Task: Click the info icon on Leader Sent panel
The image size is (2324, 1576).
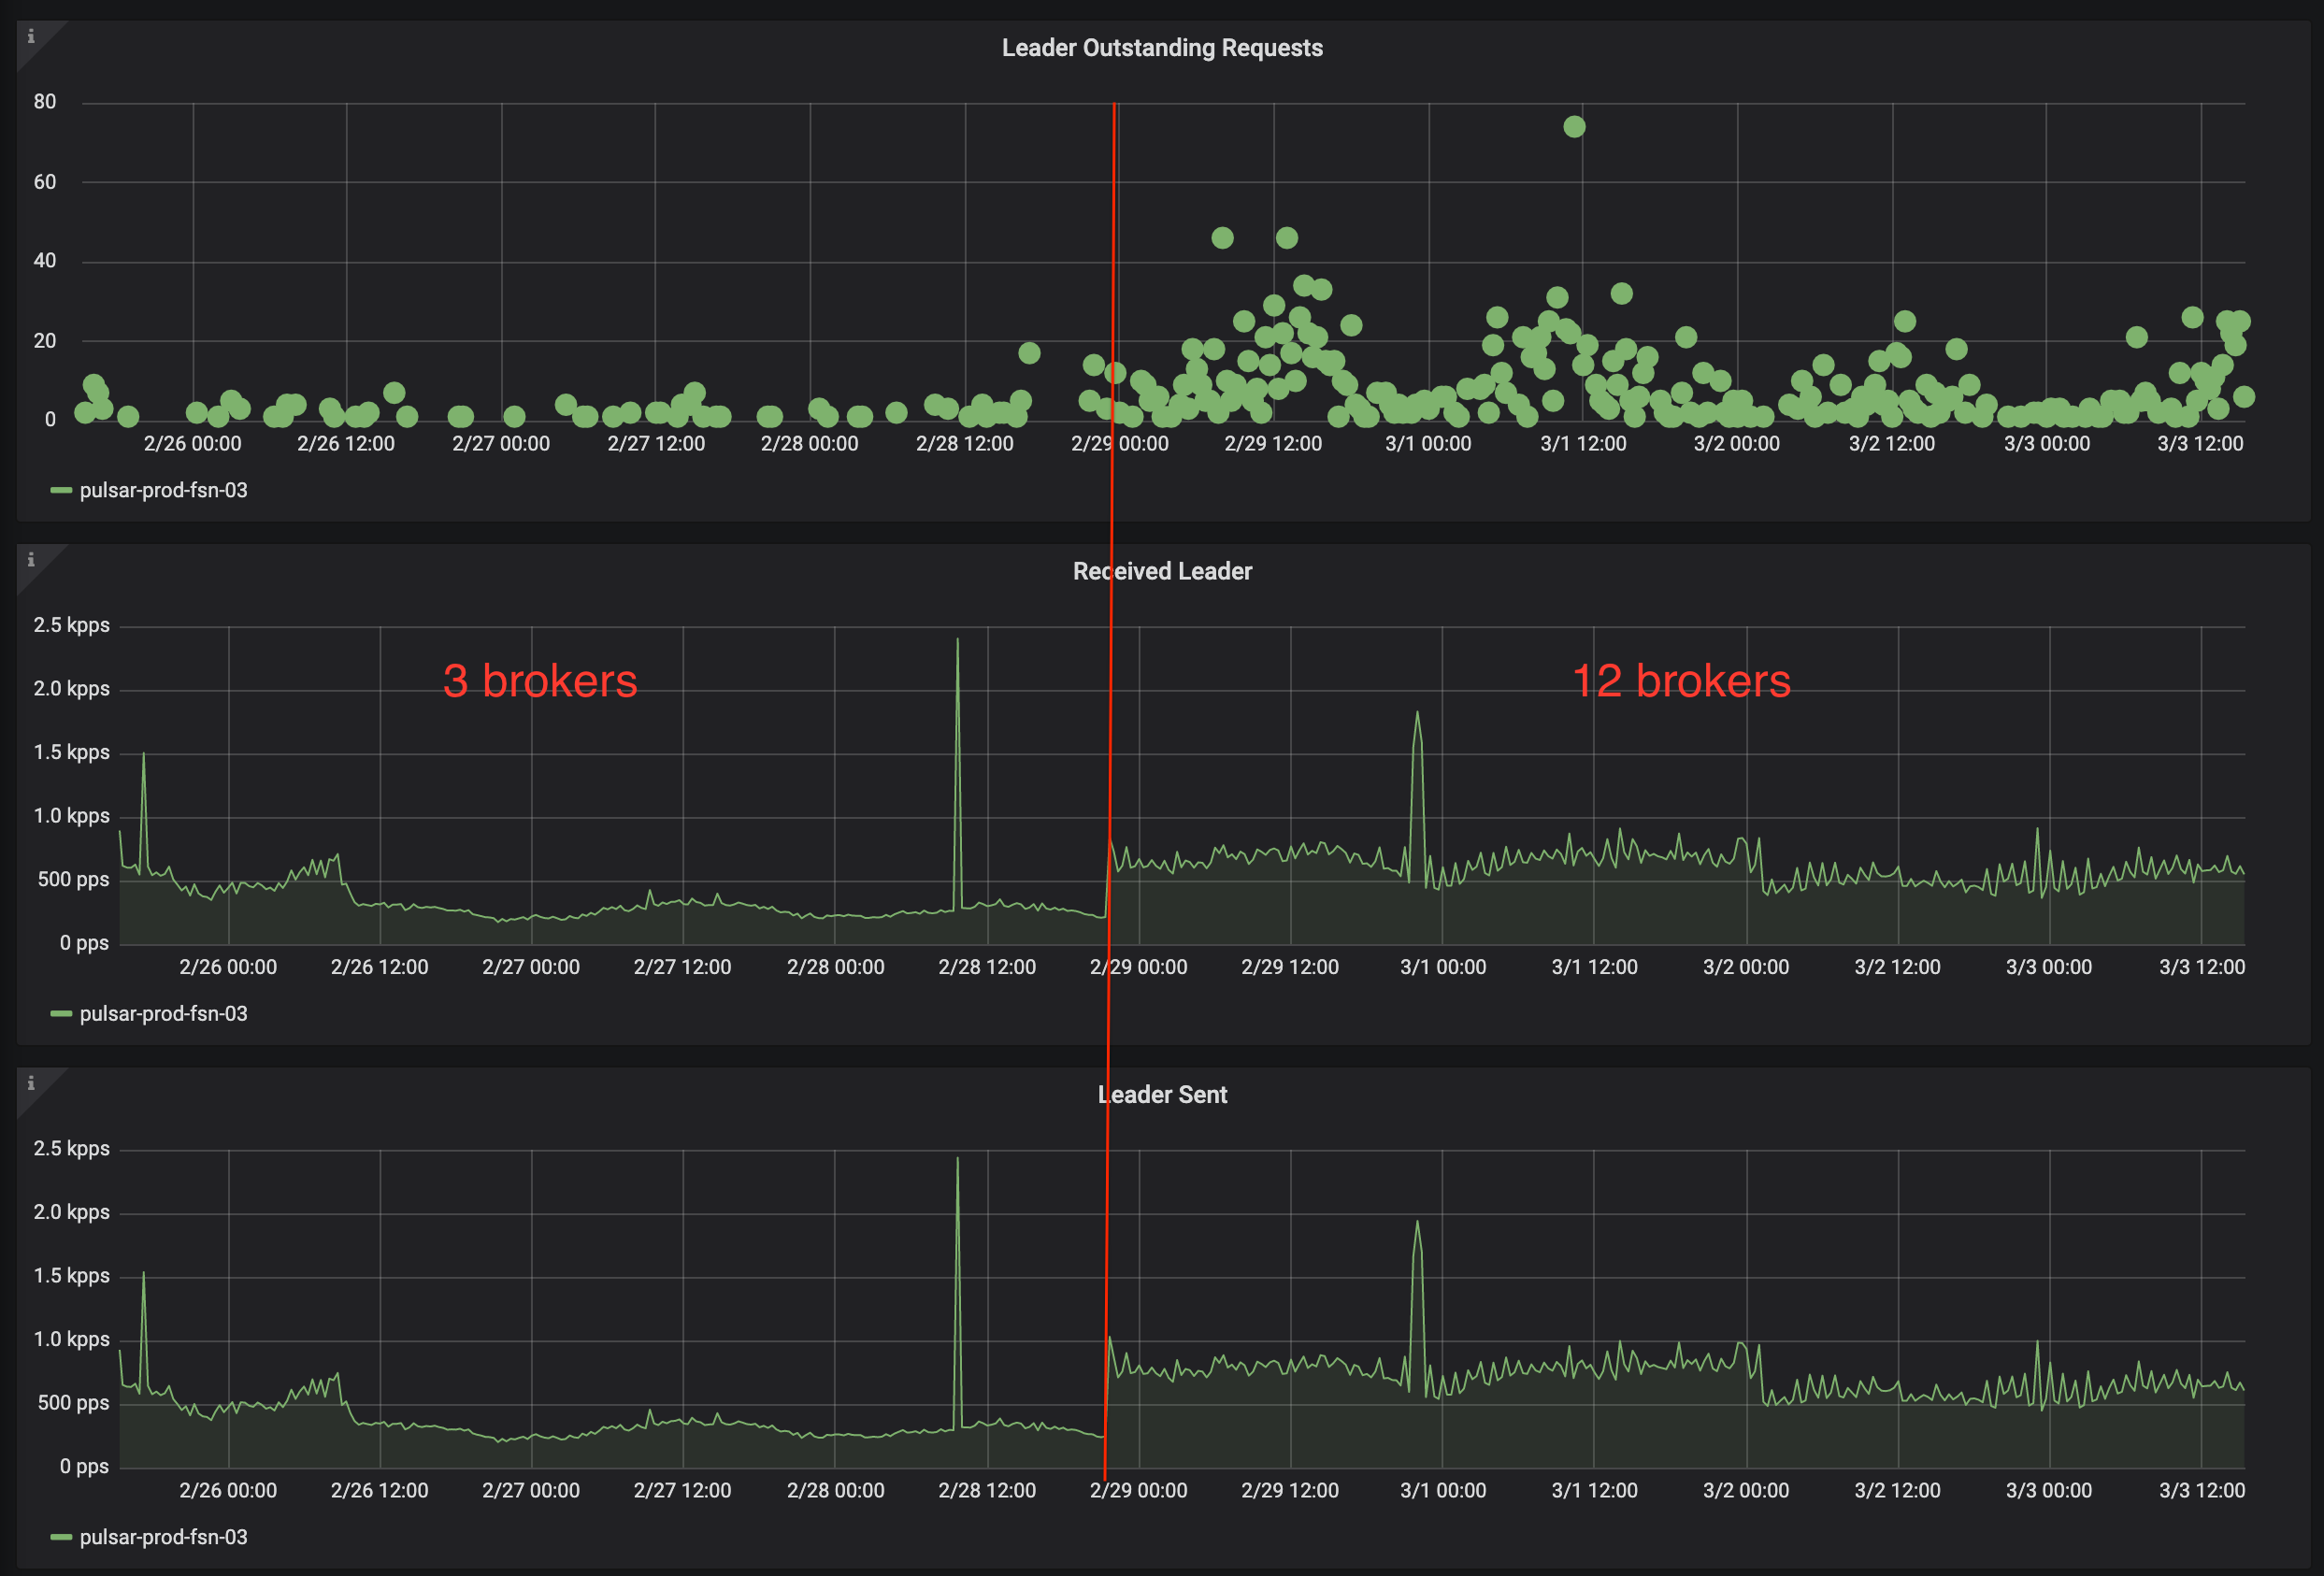Action: tap(31, 1083)
